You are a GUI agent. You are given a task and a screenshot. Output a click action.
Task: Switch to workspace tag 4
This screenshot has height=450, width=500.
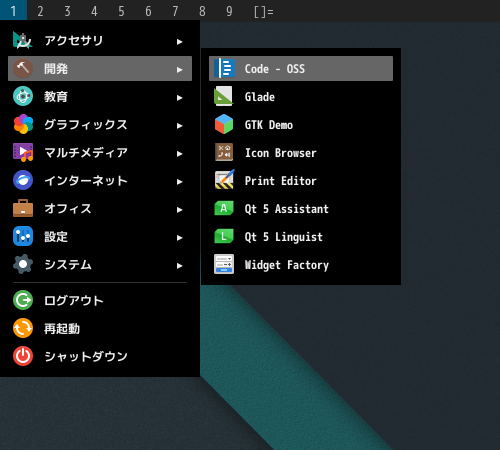click(94, 11)
